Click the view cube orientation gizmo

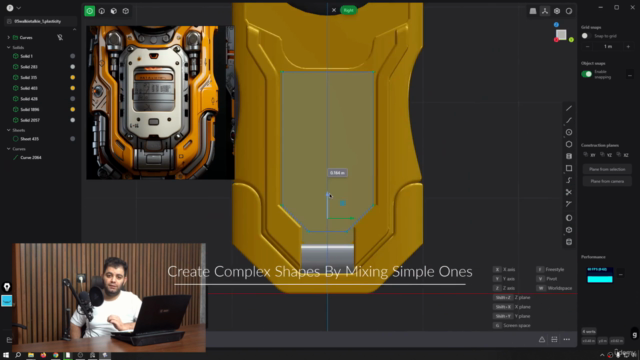[562, 35]
